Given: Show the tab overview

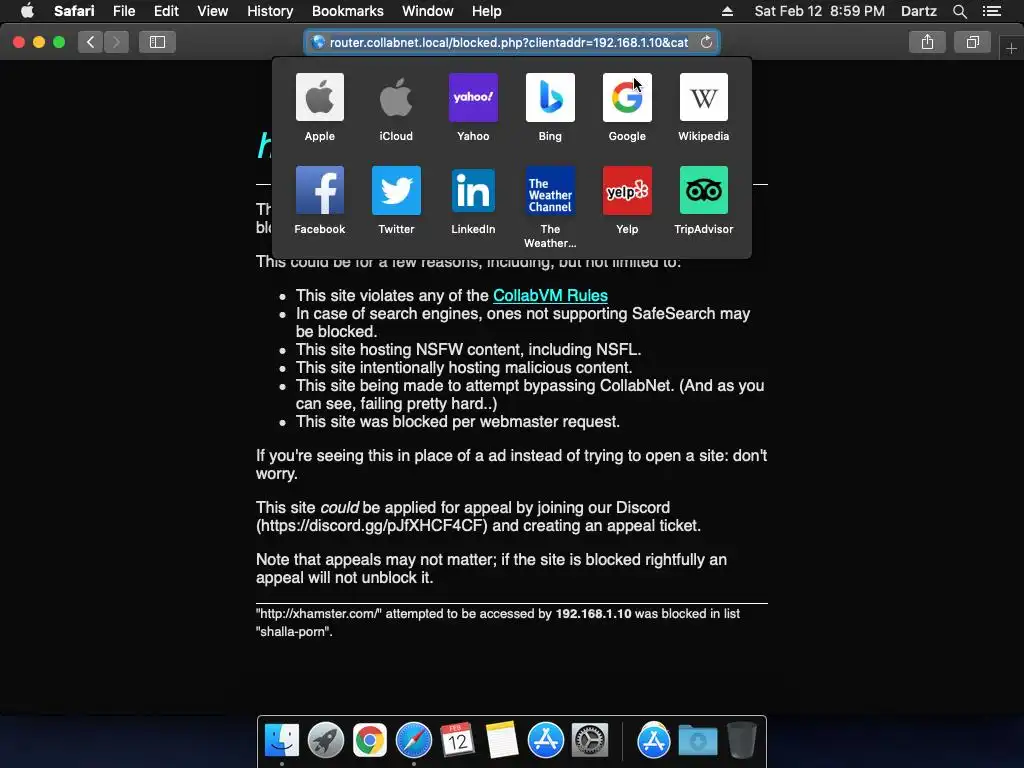Looking at the screenshot, I should pos(973,42).
